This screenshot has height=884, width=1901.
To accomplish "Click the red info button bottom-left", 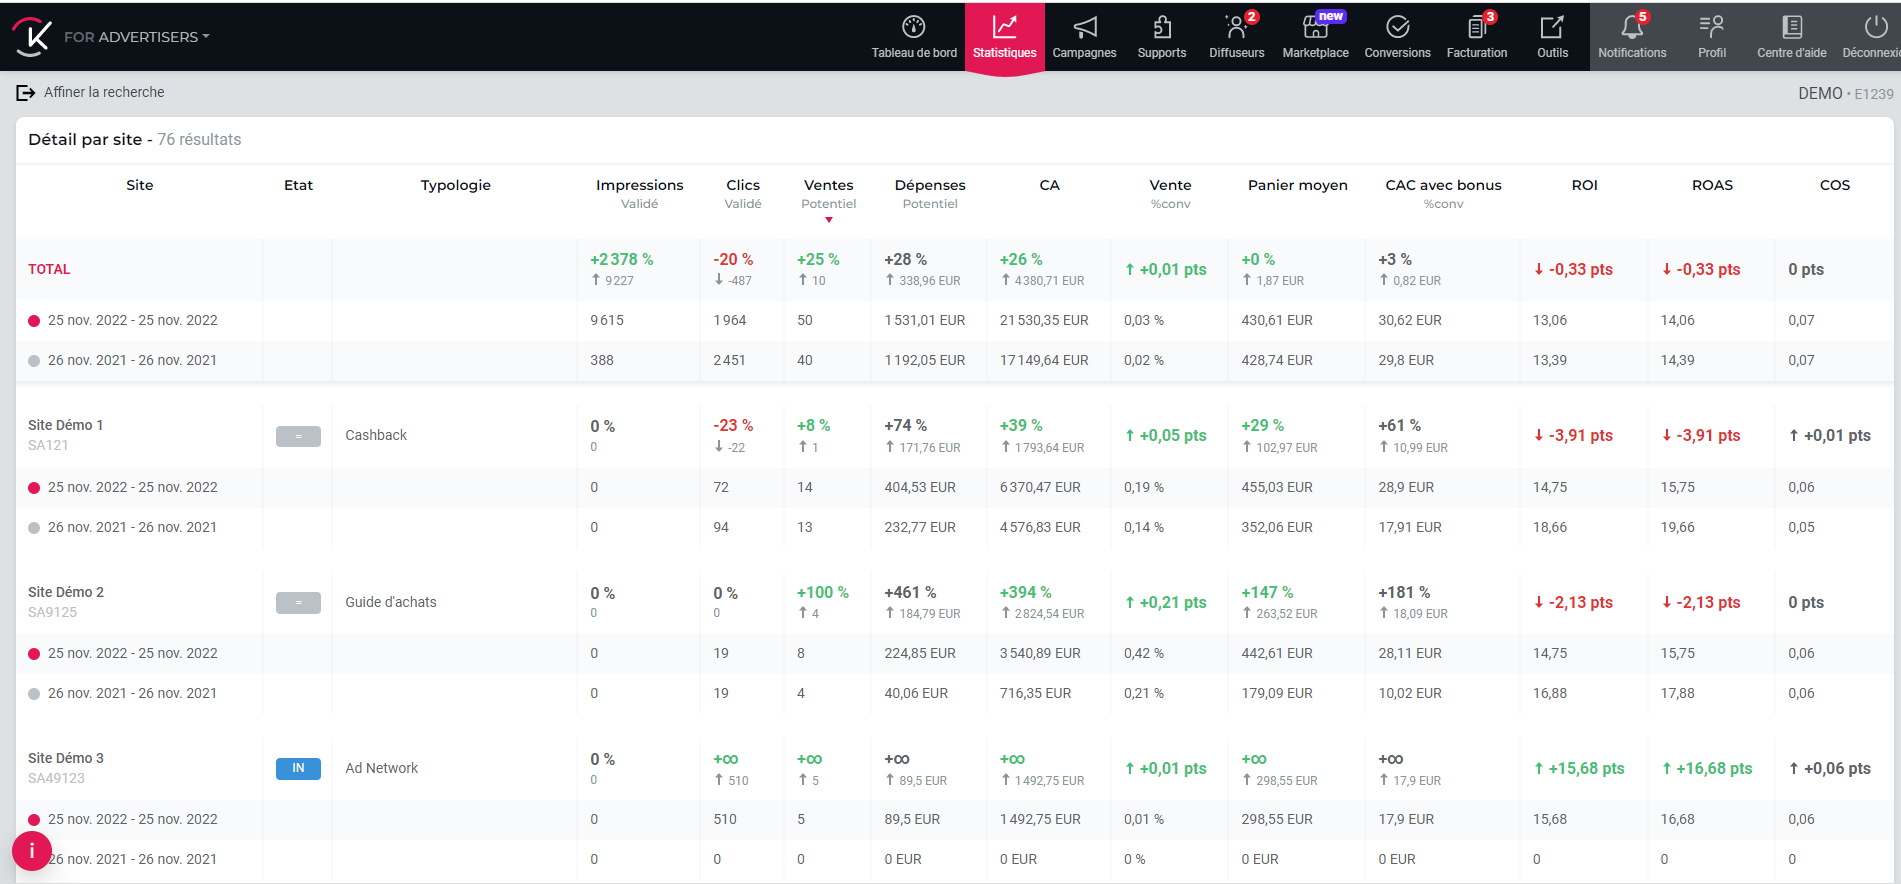I will click(x=32, y=851).
